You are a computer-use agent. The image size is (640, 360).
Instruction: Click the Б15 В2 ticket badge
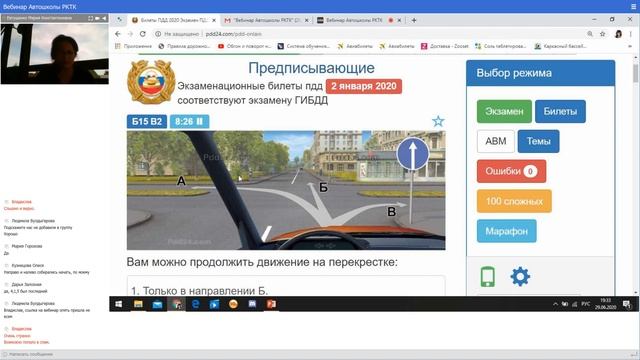point(147,122)
